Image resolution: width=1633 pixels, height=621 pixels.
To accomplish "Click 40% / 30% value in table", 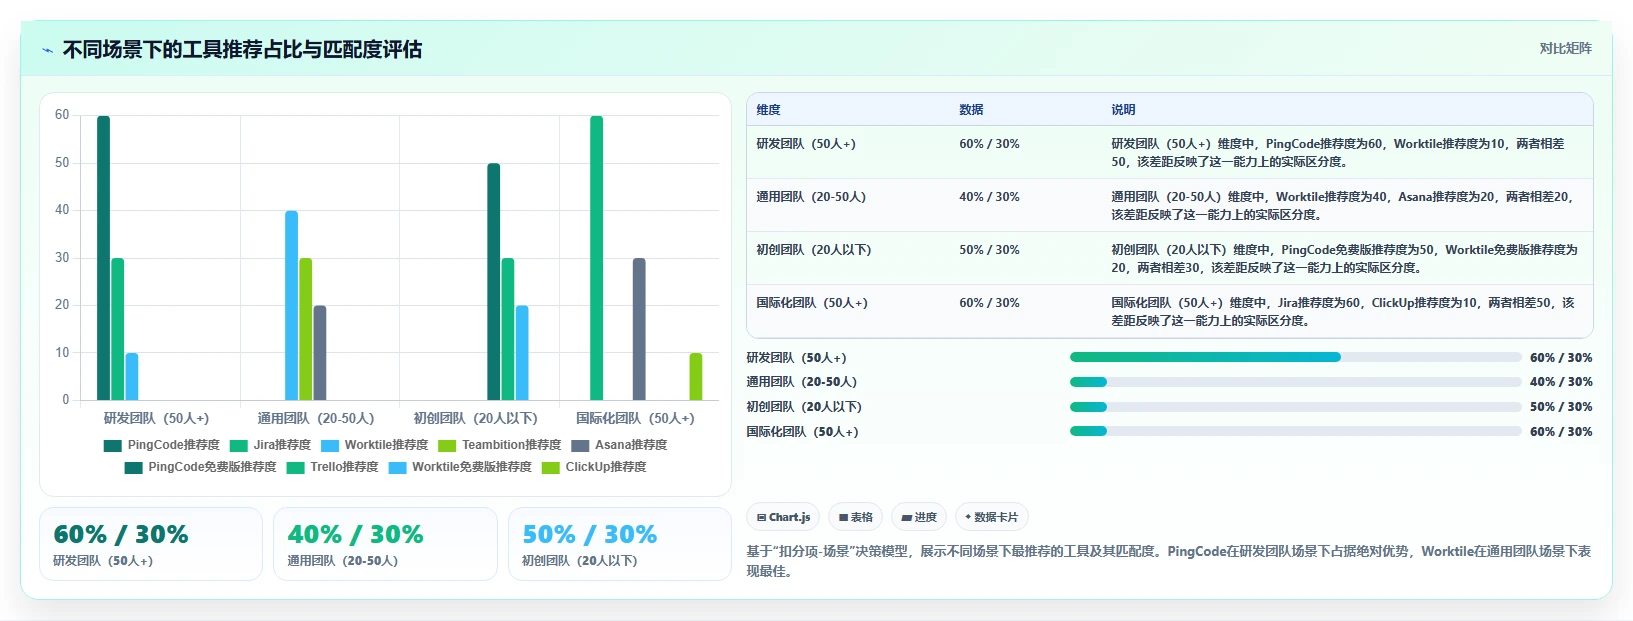I will coord(989,197).
